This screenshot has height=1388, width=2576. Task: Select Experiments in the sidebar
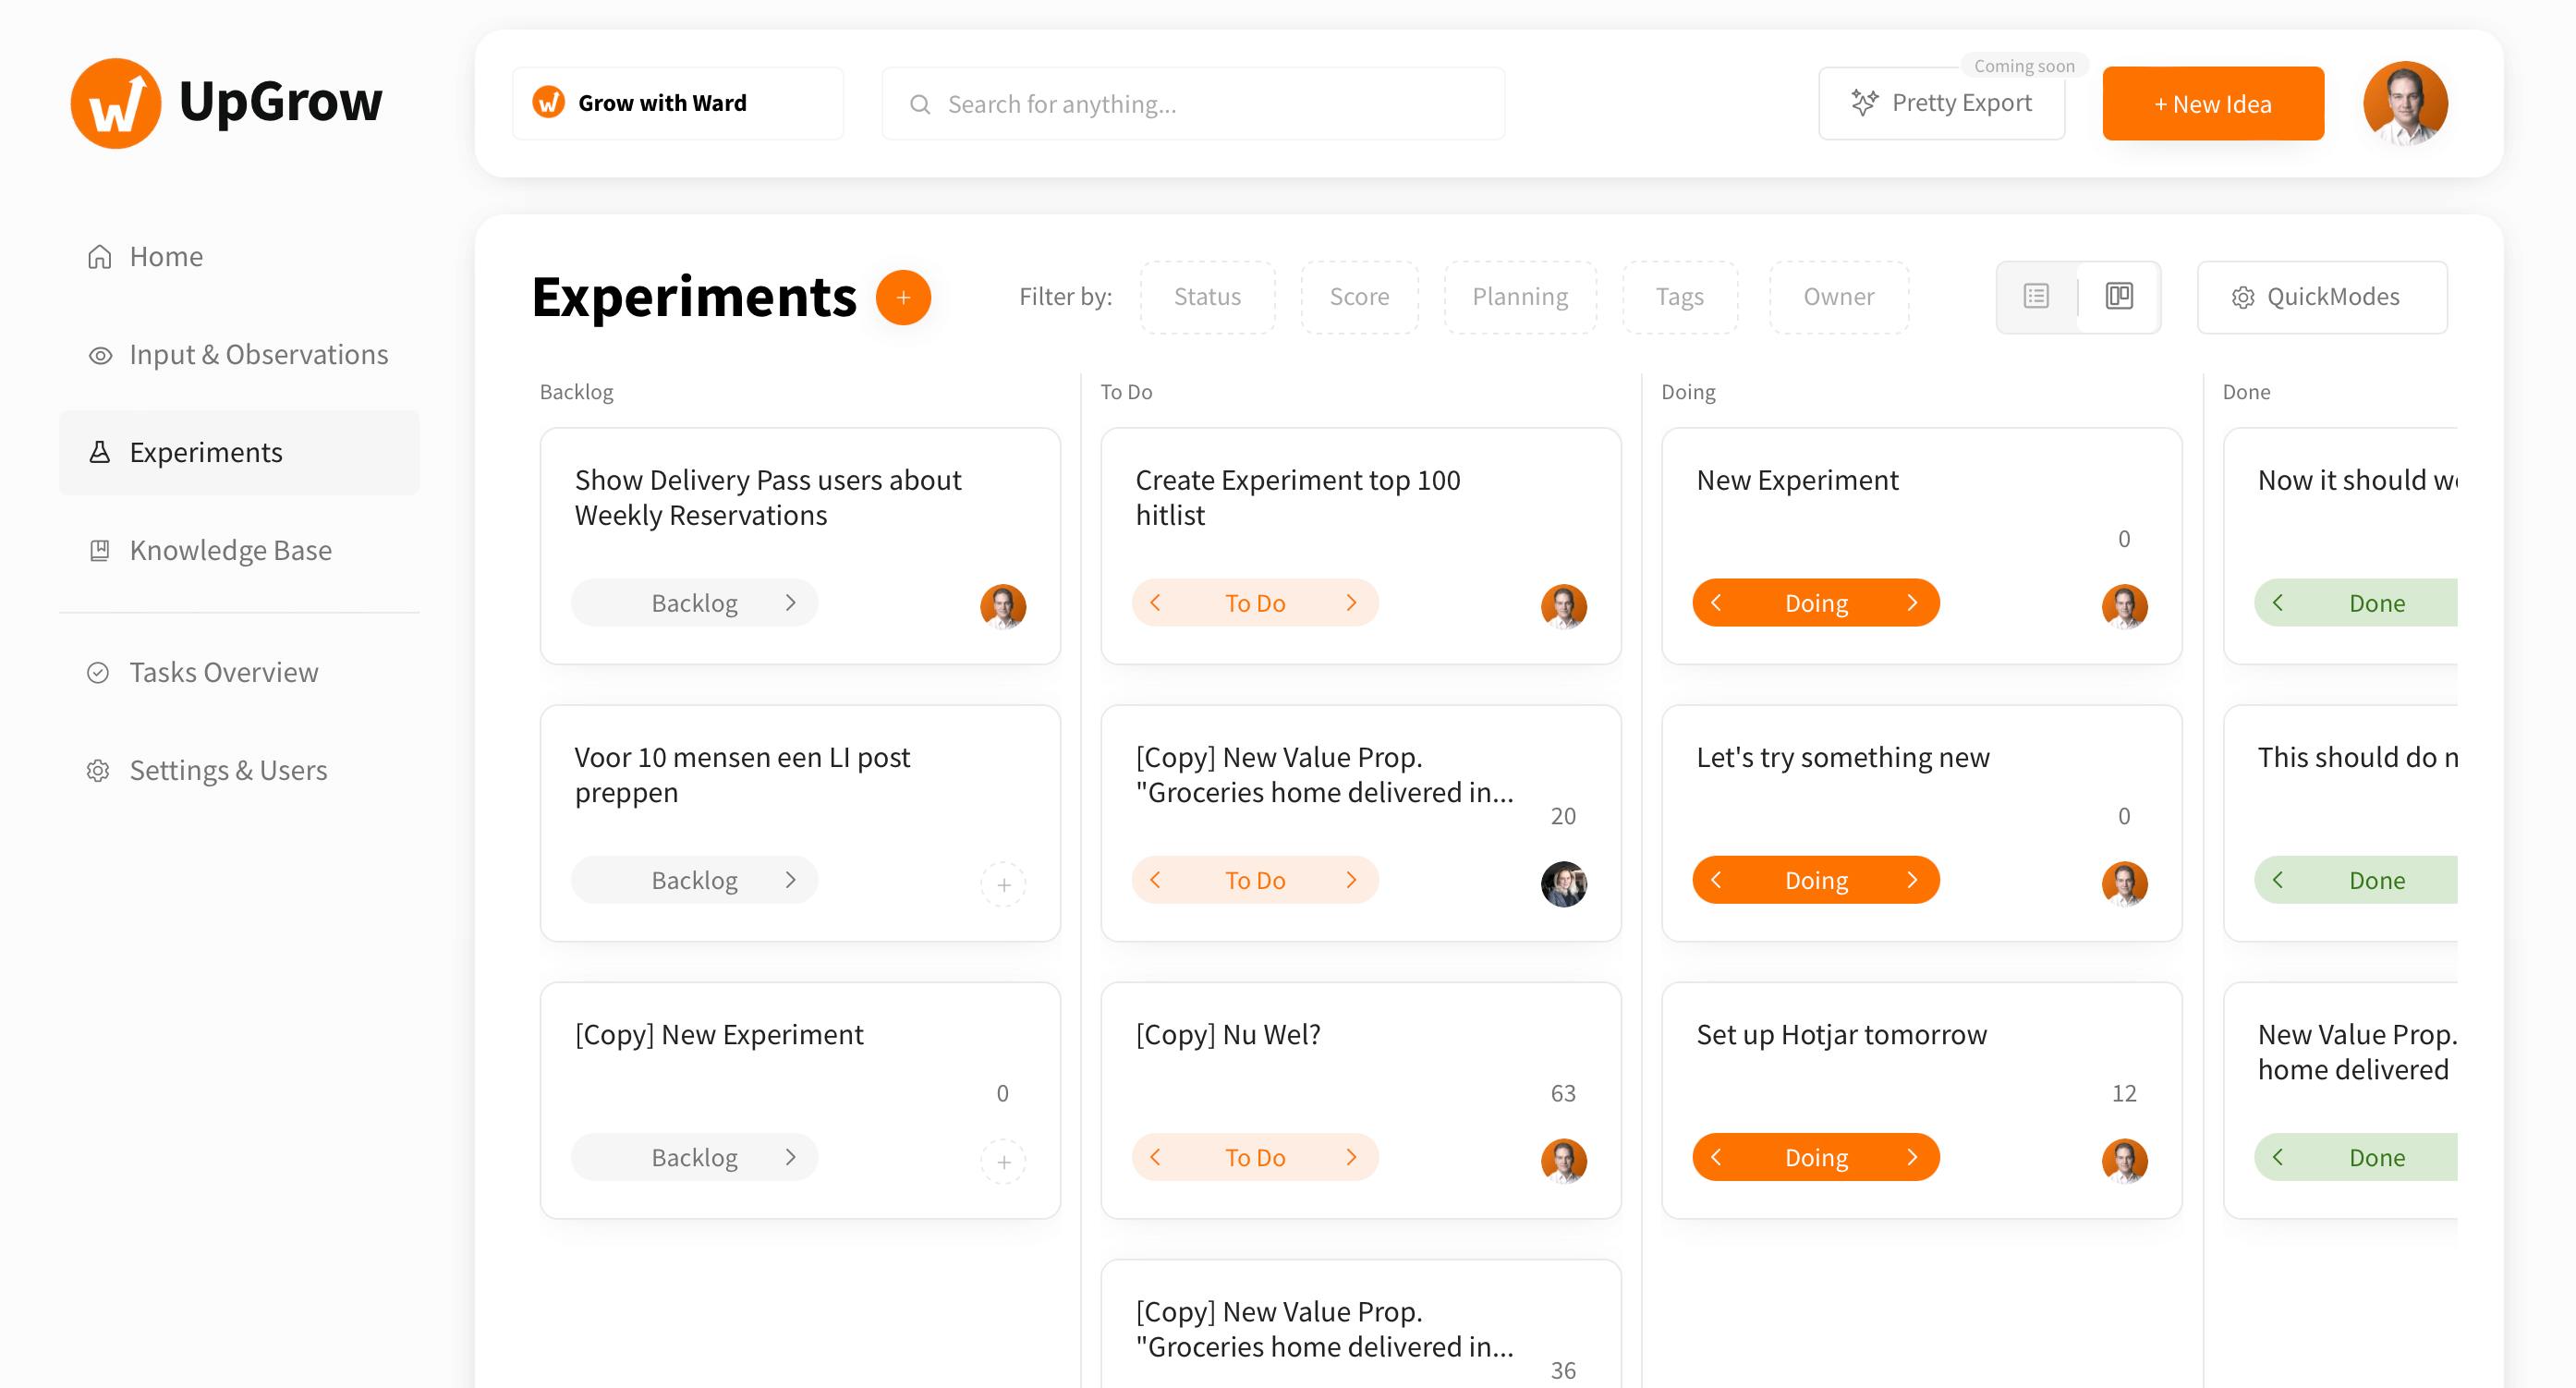(x=239, y=452)
